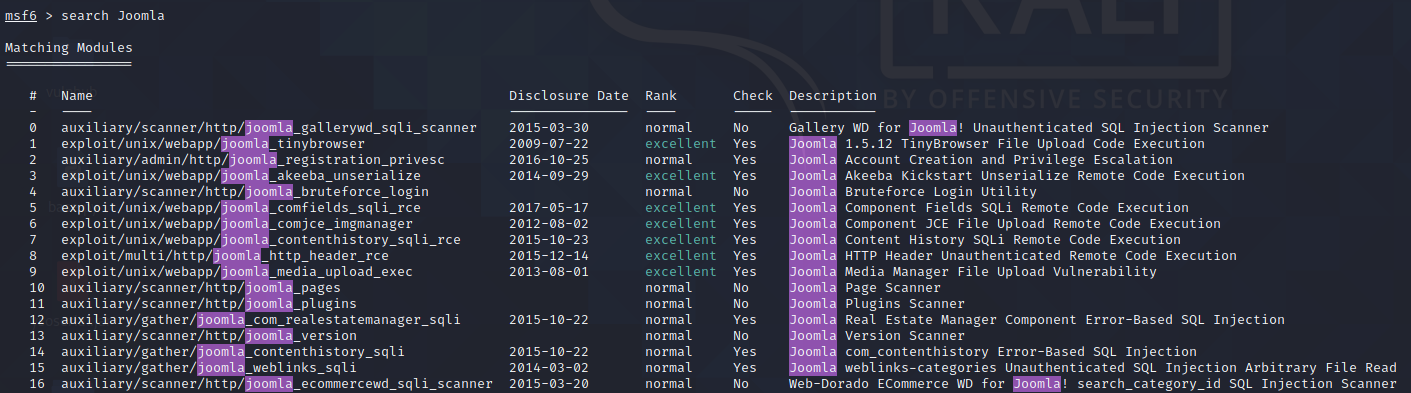Click 'Media Manager File Upload Vulnerability' description
The width and height of the screenshot is (1411, 393).
1001,272
